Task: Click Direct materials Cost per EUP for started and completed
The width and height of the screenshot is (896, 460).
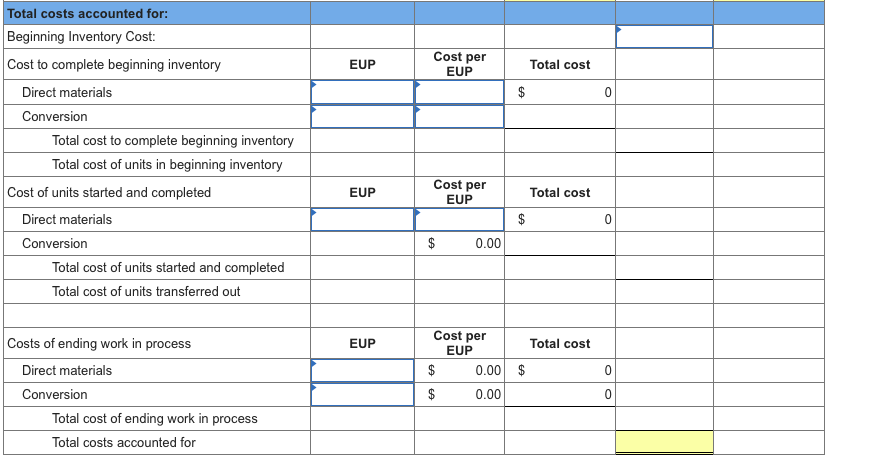Action: point(459,219)
